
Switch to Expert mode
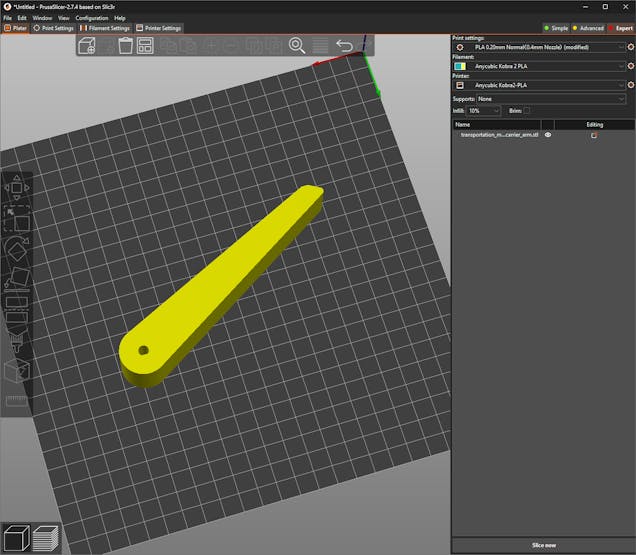pos(619,28)
